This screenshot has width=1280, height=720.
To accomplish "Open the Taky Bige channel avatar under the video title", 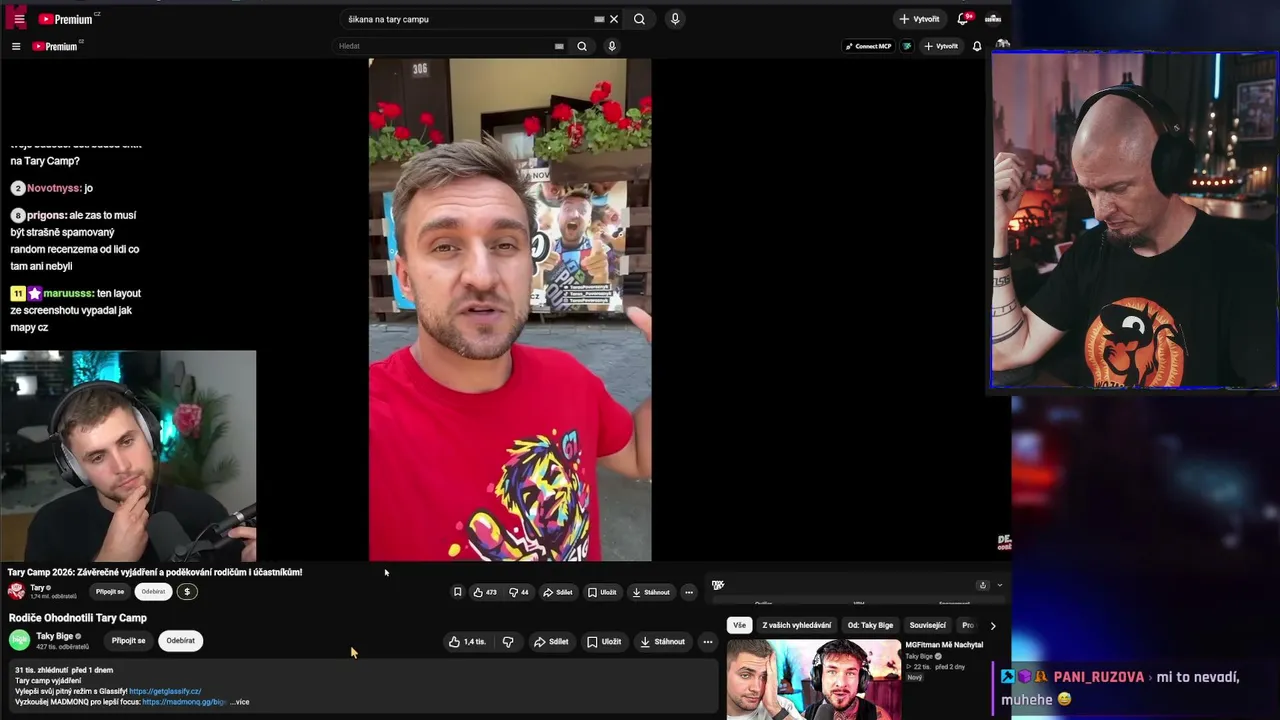I will click(x=19, y=640).
